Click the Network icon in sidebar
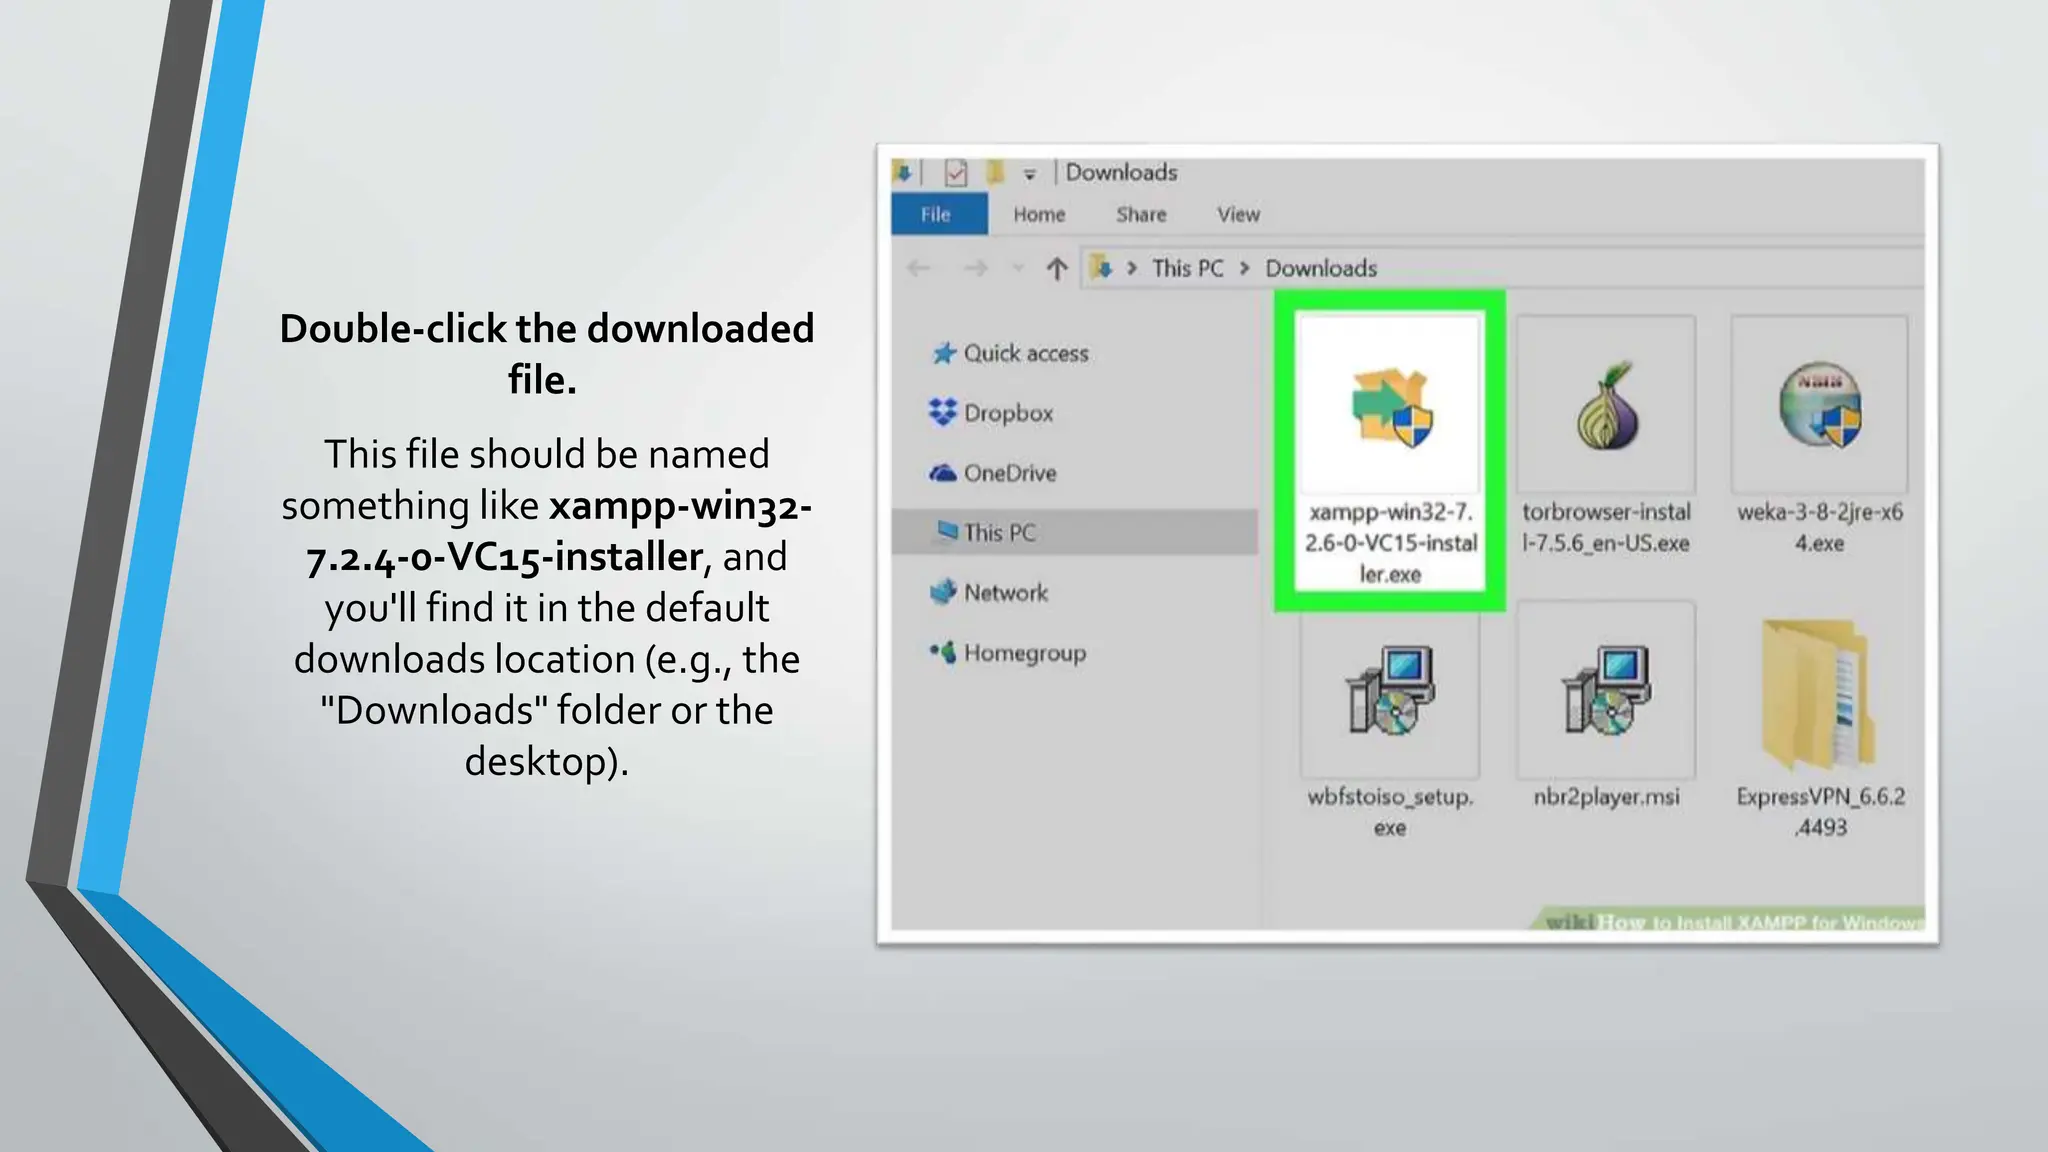Image resolution: width=2048 pixels, height=1152 pixels. (943, 592)
